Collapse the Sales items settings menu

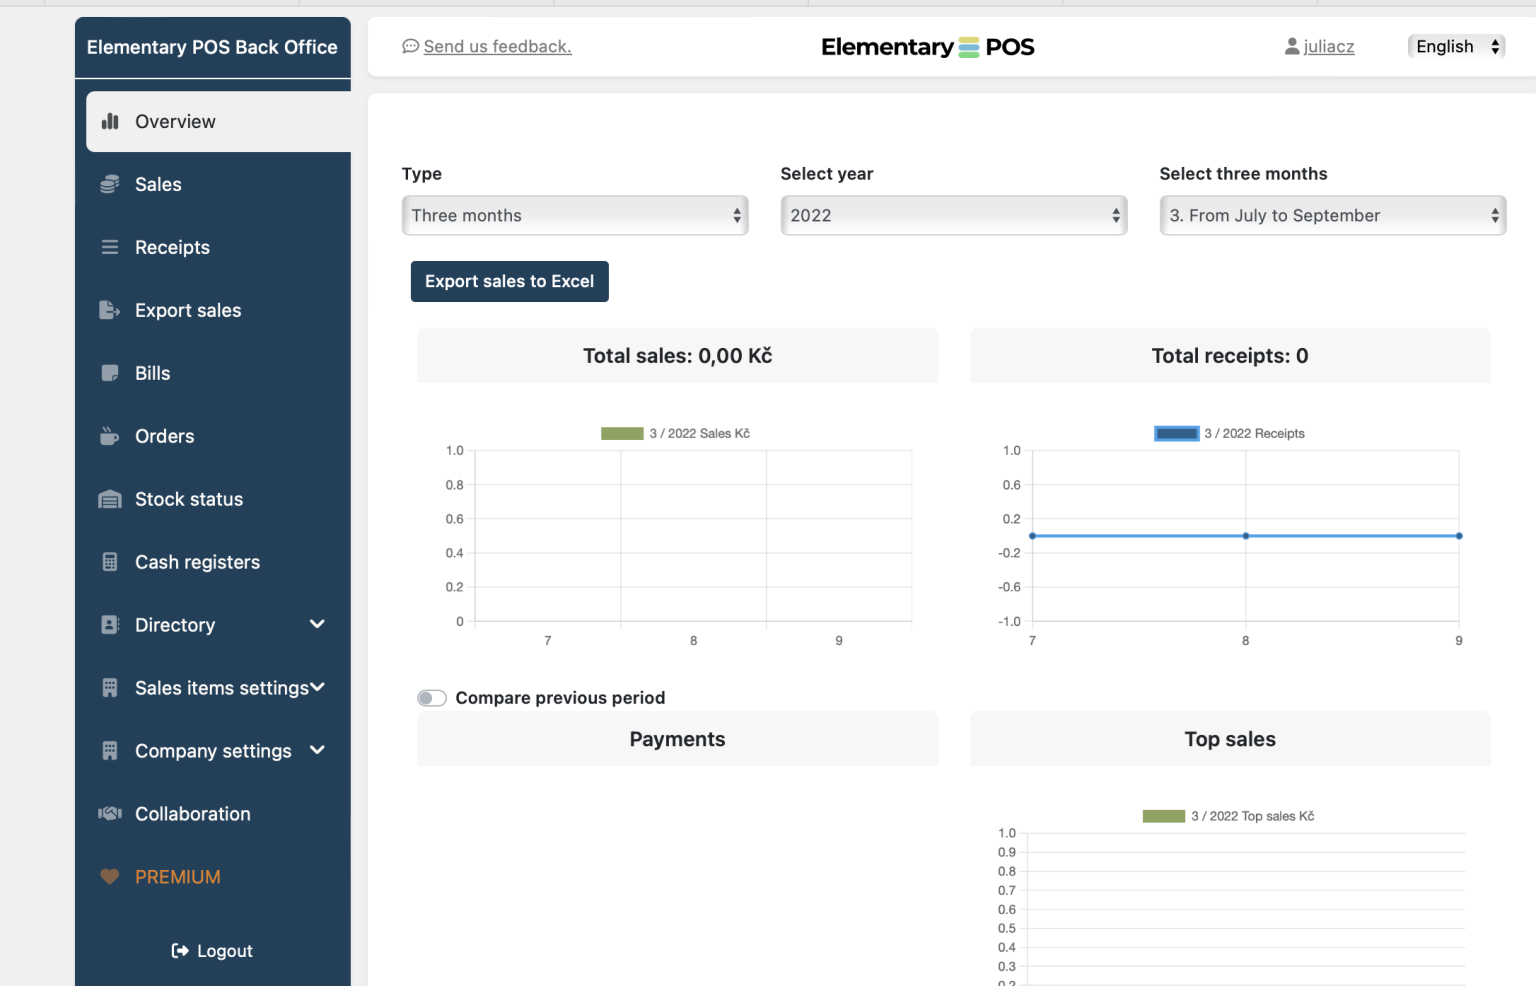(x=316, y=687)
